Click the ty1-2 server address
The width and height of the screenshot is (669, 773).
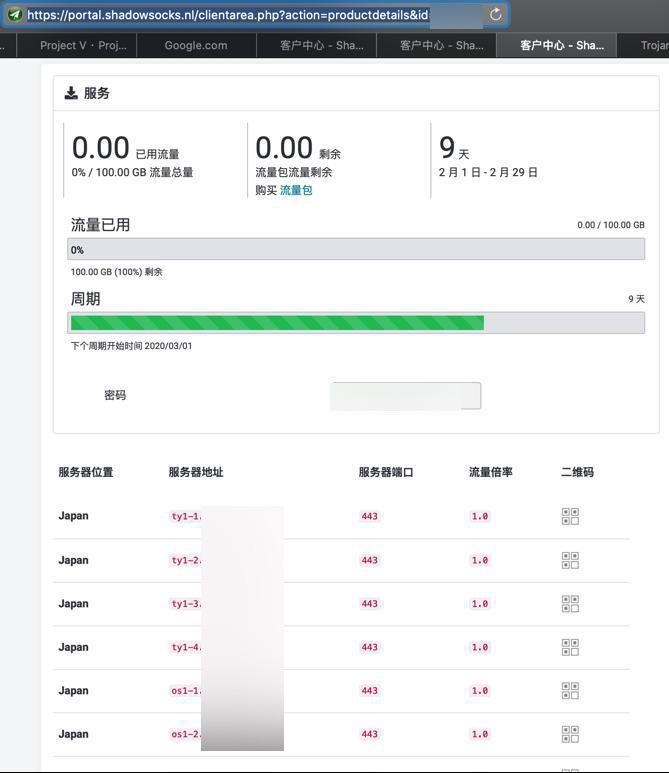185,560
